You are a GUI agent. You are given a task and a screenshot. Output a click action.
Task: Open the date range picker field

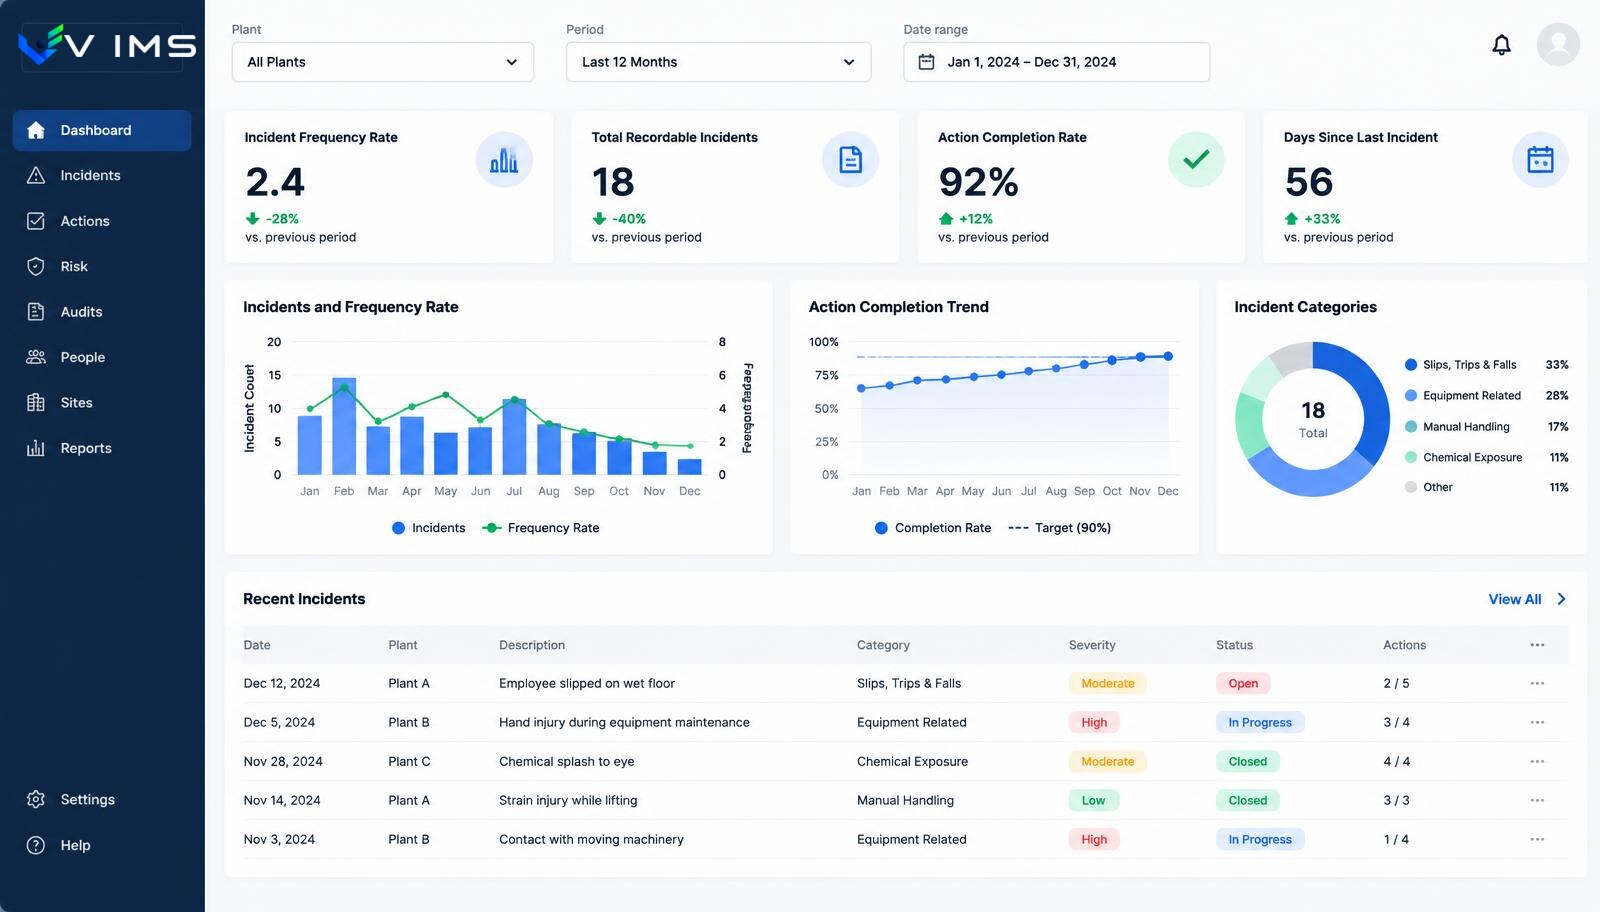[1056, 62]
